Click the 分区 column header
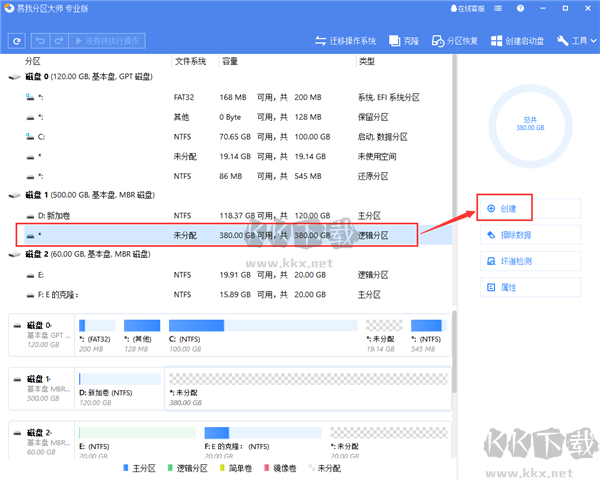The height and width of the screenshot is (480, 600). click(x=33, y=61)
